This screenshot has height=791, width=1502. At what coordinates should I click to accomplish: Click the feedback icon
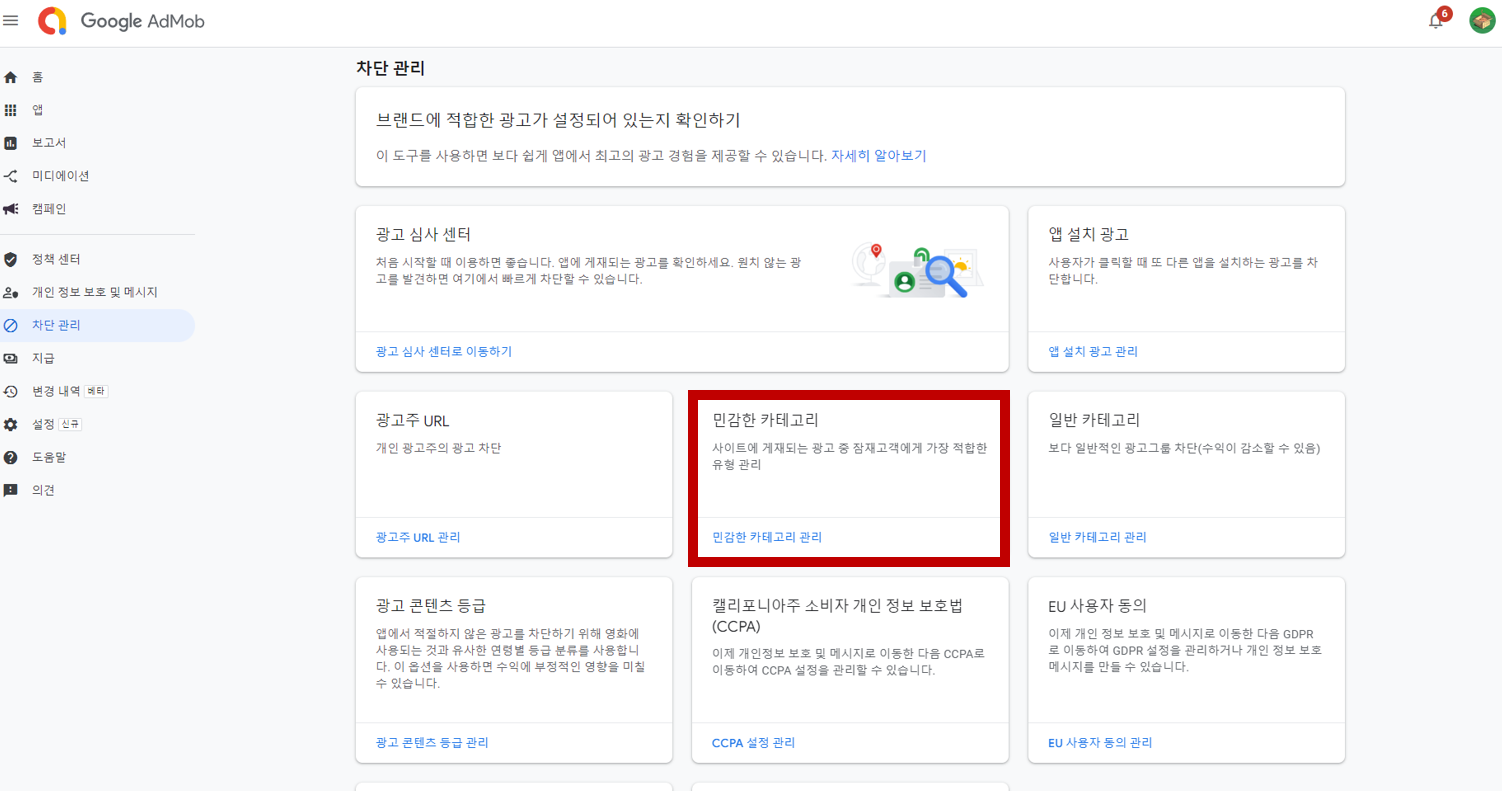(x=11, y=490)
